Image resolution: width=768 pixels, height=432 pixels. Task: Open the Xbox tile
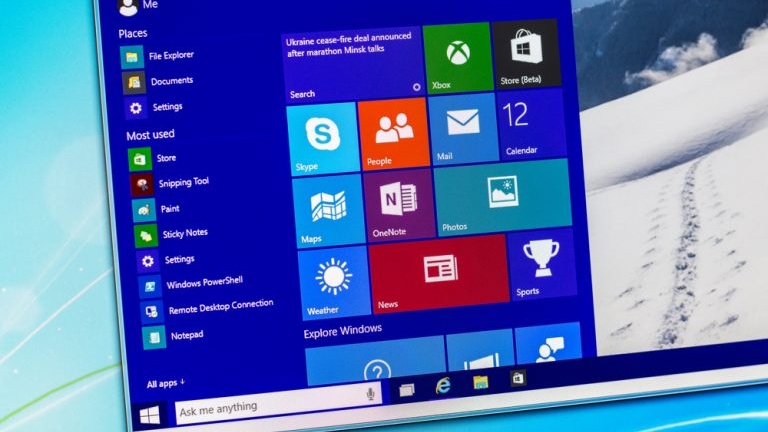pyautogui.click(x=458, y=58)
